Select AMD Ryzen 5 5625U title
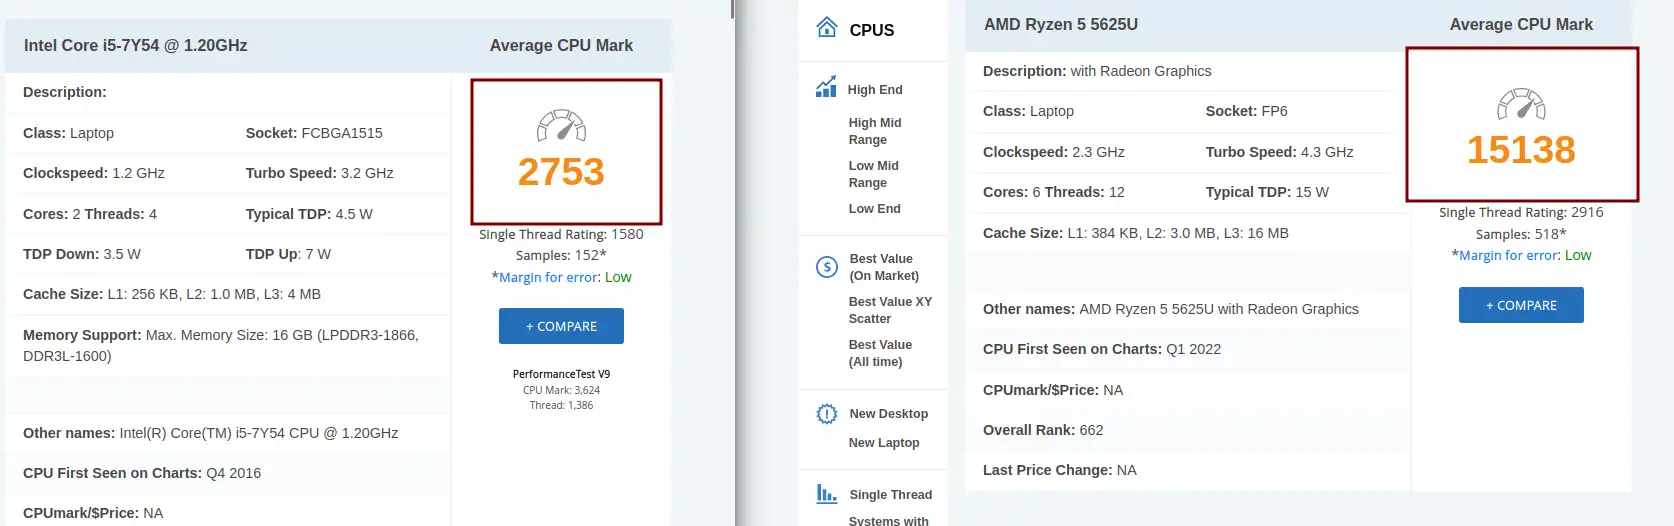Screen dimensions: 1674x526 click(1061, 24)
